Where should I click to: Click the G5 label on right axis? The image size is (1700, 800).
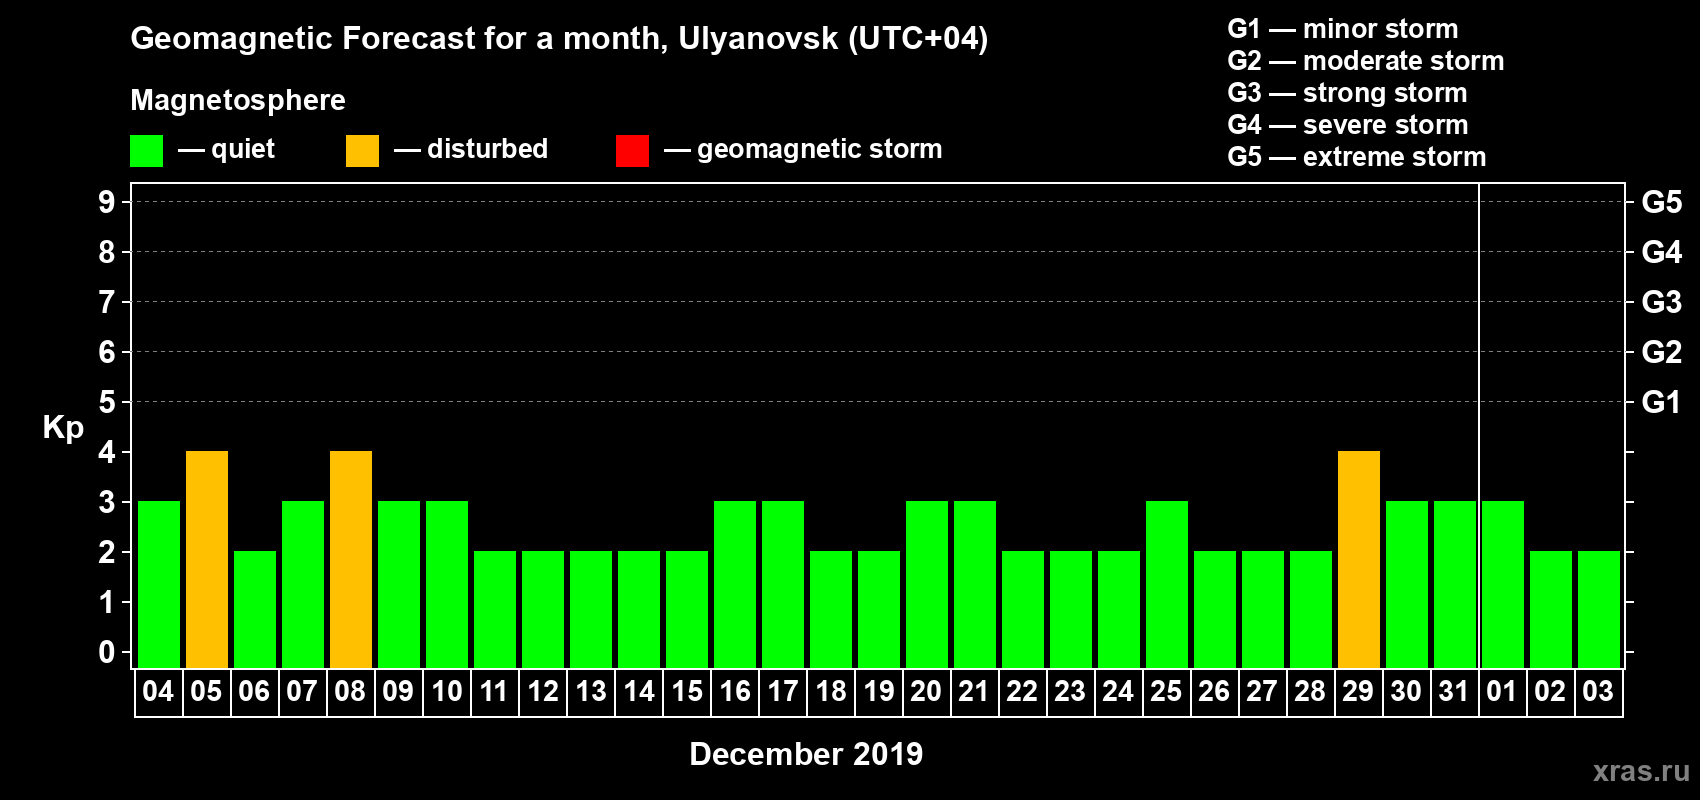1662,202
